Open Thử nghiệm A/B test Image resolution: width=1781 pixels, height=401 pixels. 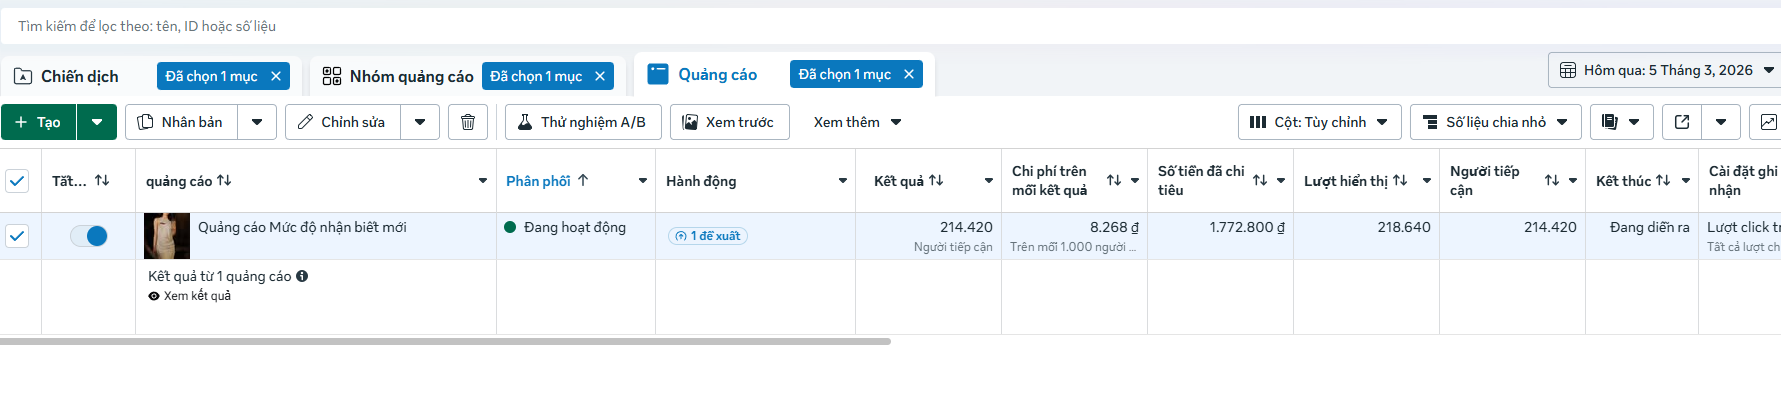coord(583,122)
